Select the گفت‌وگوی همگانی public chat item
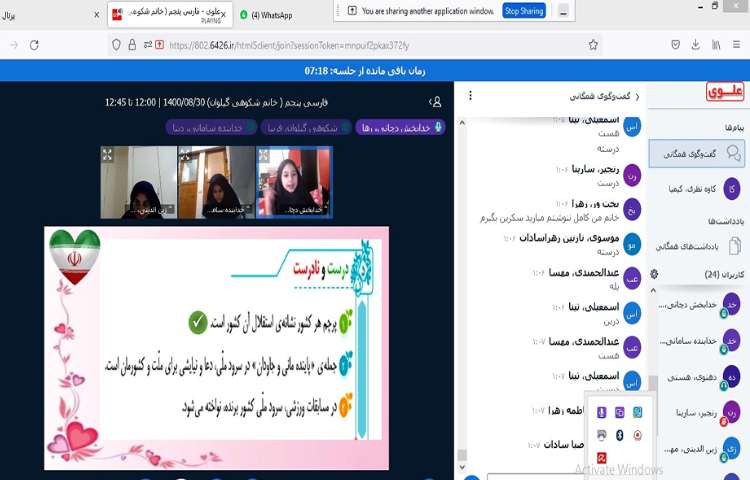Image resolution: width=750 pixels, height=480 pixels. pyautogui.click(x=696, y=153)
